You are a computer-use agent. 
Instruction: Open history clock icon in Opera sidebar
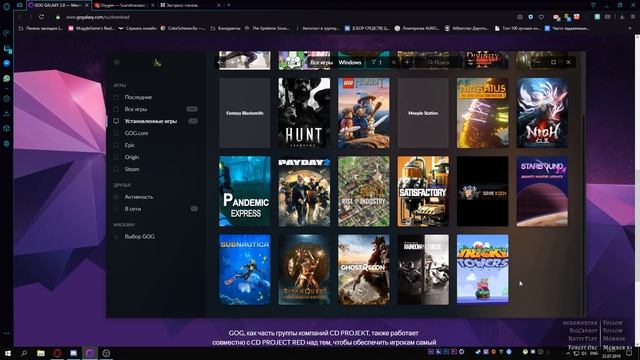pos(7,98)
